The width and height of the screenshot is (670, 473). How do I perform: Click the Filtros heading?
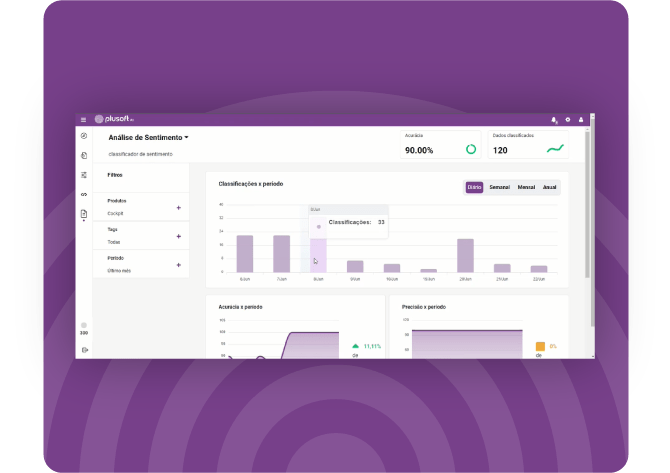coord(115,175)
